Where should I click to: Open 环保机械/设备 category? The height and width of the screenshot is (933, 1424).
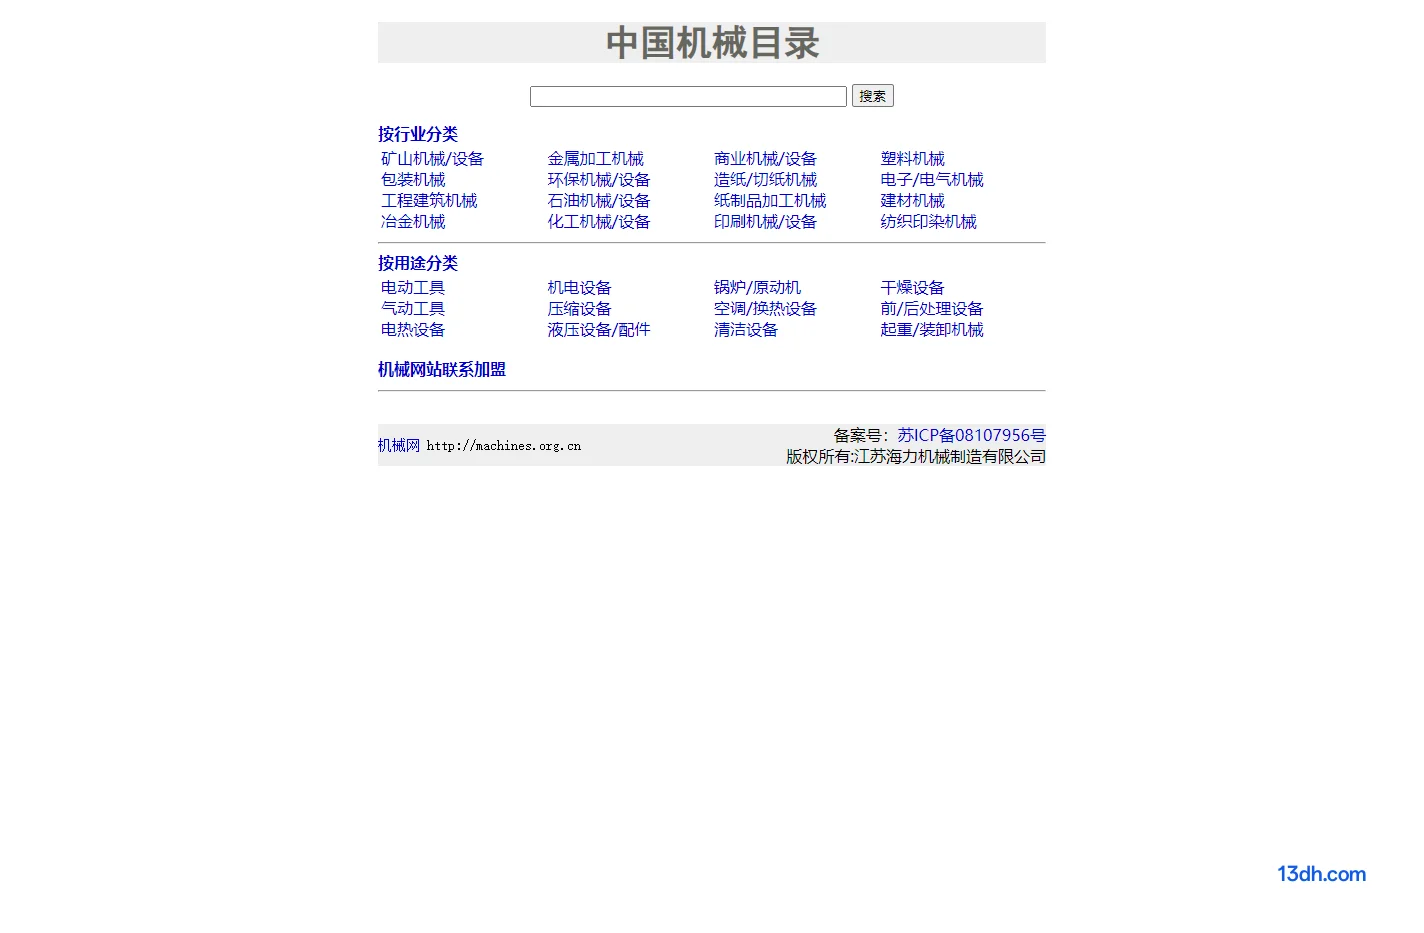pos(598,180)
